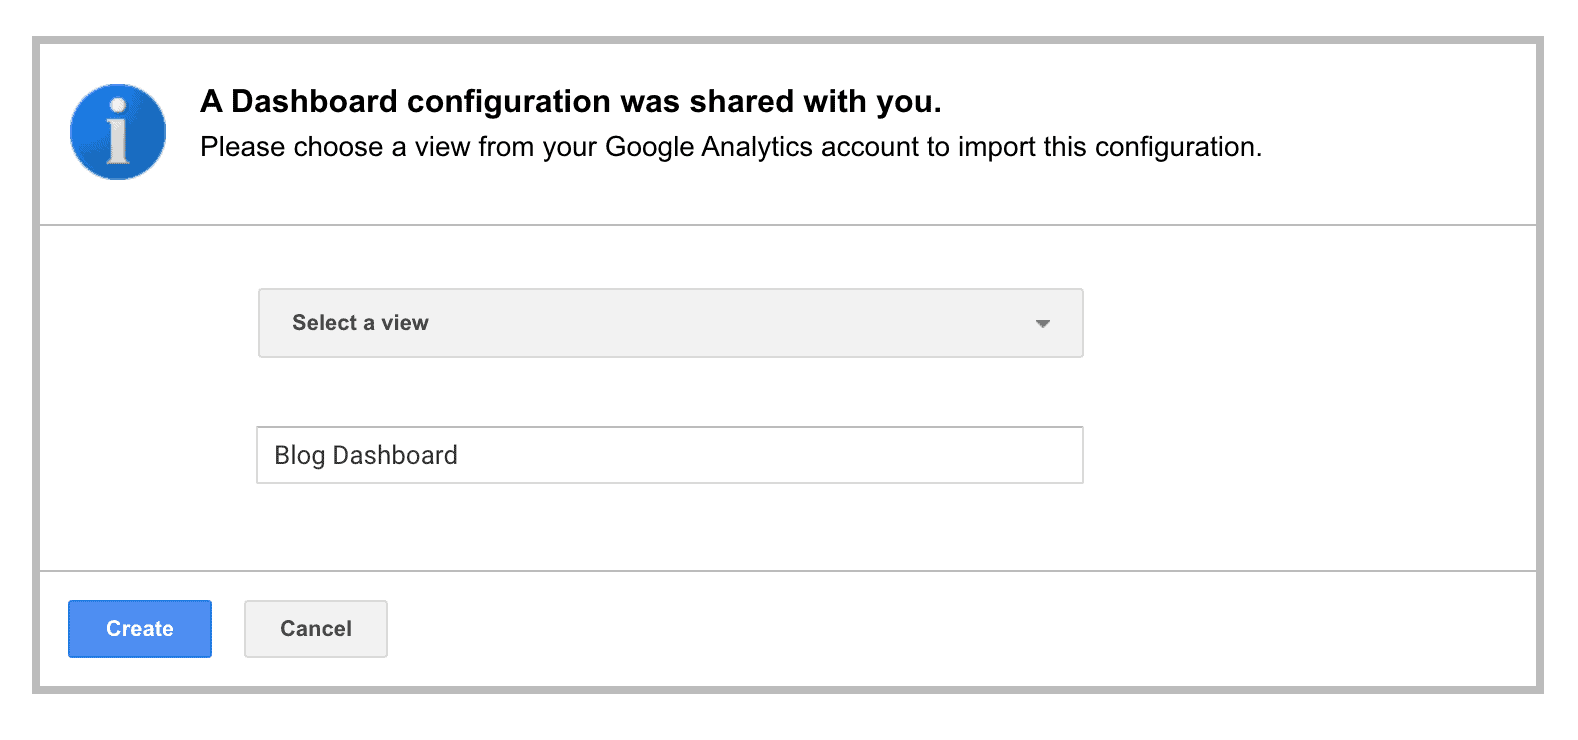Click the dashboard configuration heading text

click(572, 101)
